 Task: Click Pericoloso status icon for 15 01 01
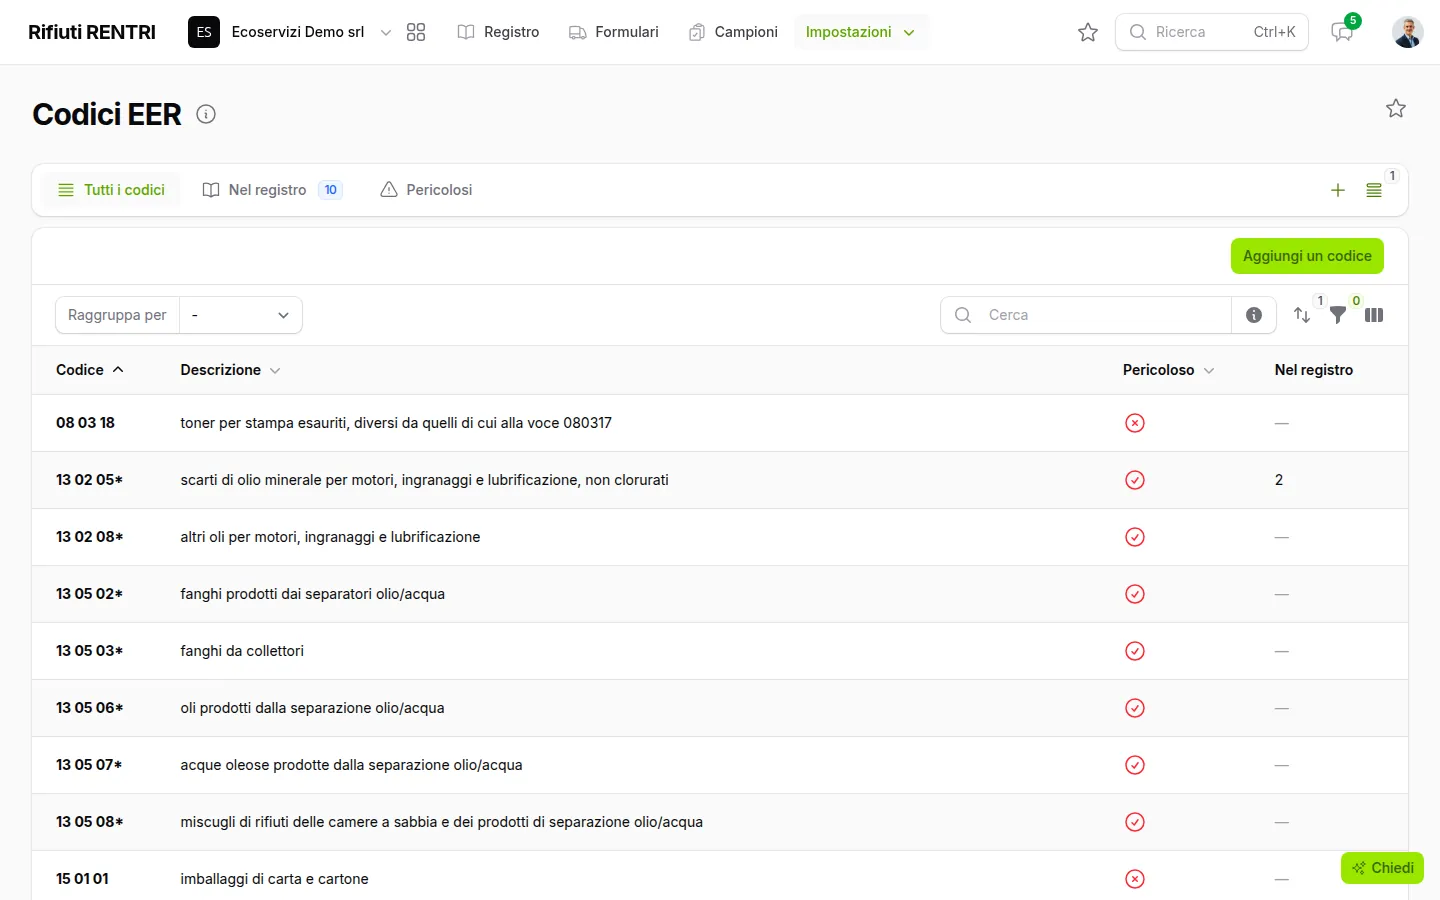click(x=1135, y=879)
